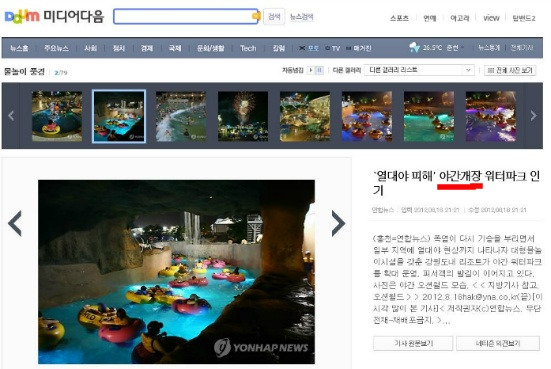Screen dimensions: 551x369
Task: Go to the 칼럼 menu
Action: coord(279,48)
